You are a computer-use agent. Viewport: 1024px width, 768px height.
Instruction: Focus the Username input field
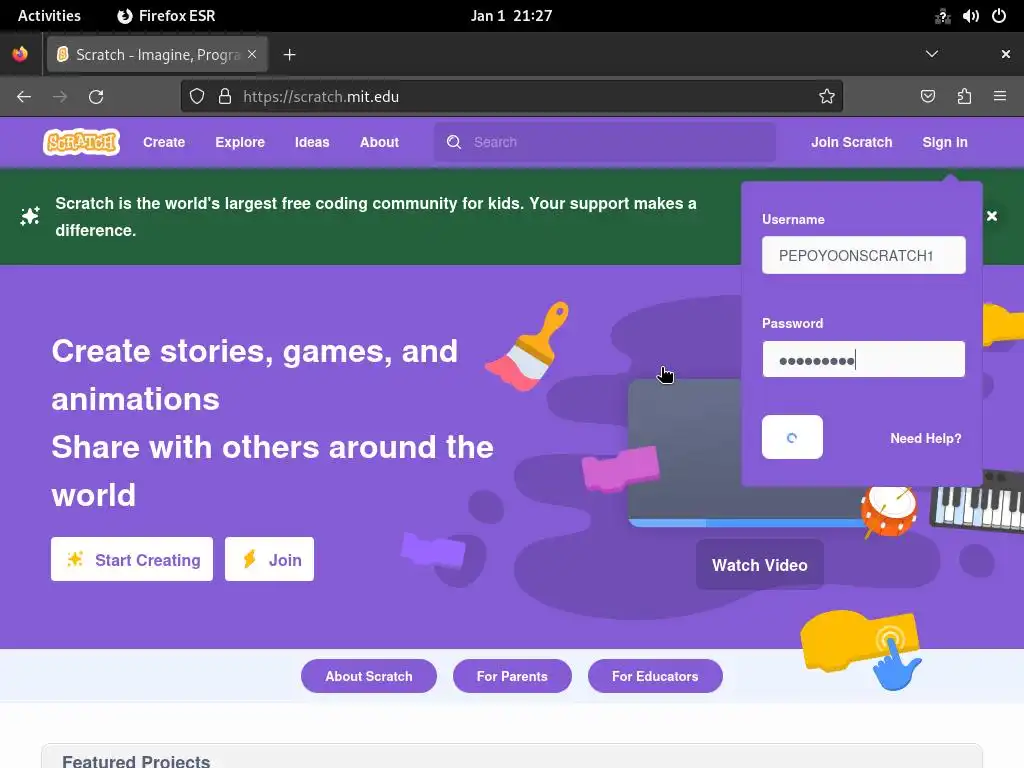click(x=863, y=255)
